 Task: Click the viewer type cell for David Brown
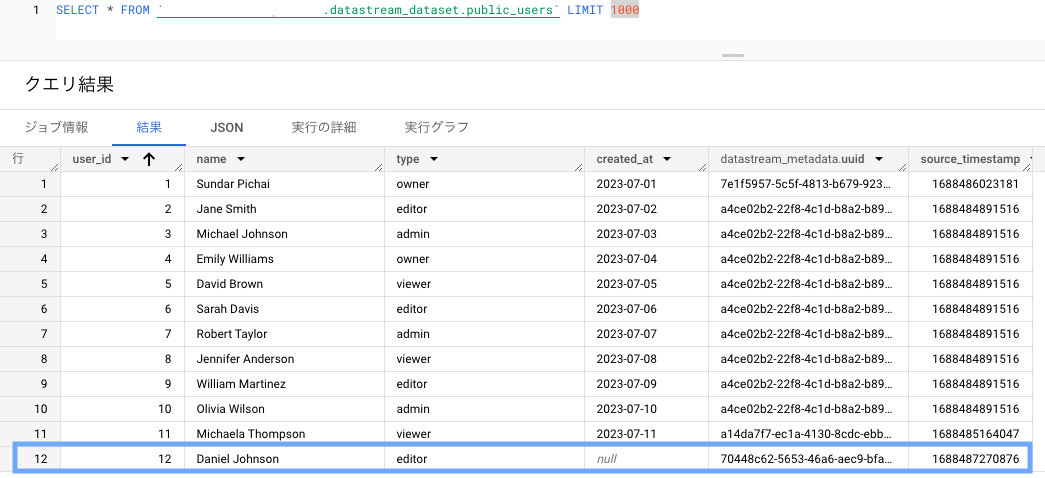coord(485,284)
